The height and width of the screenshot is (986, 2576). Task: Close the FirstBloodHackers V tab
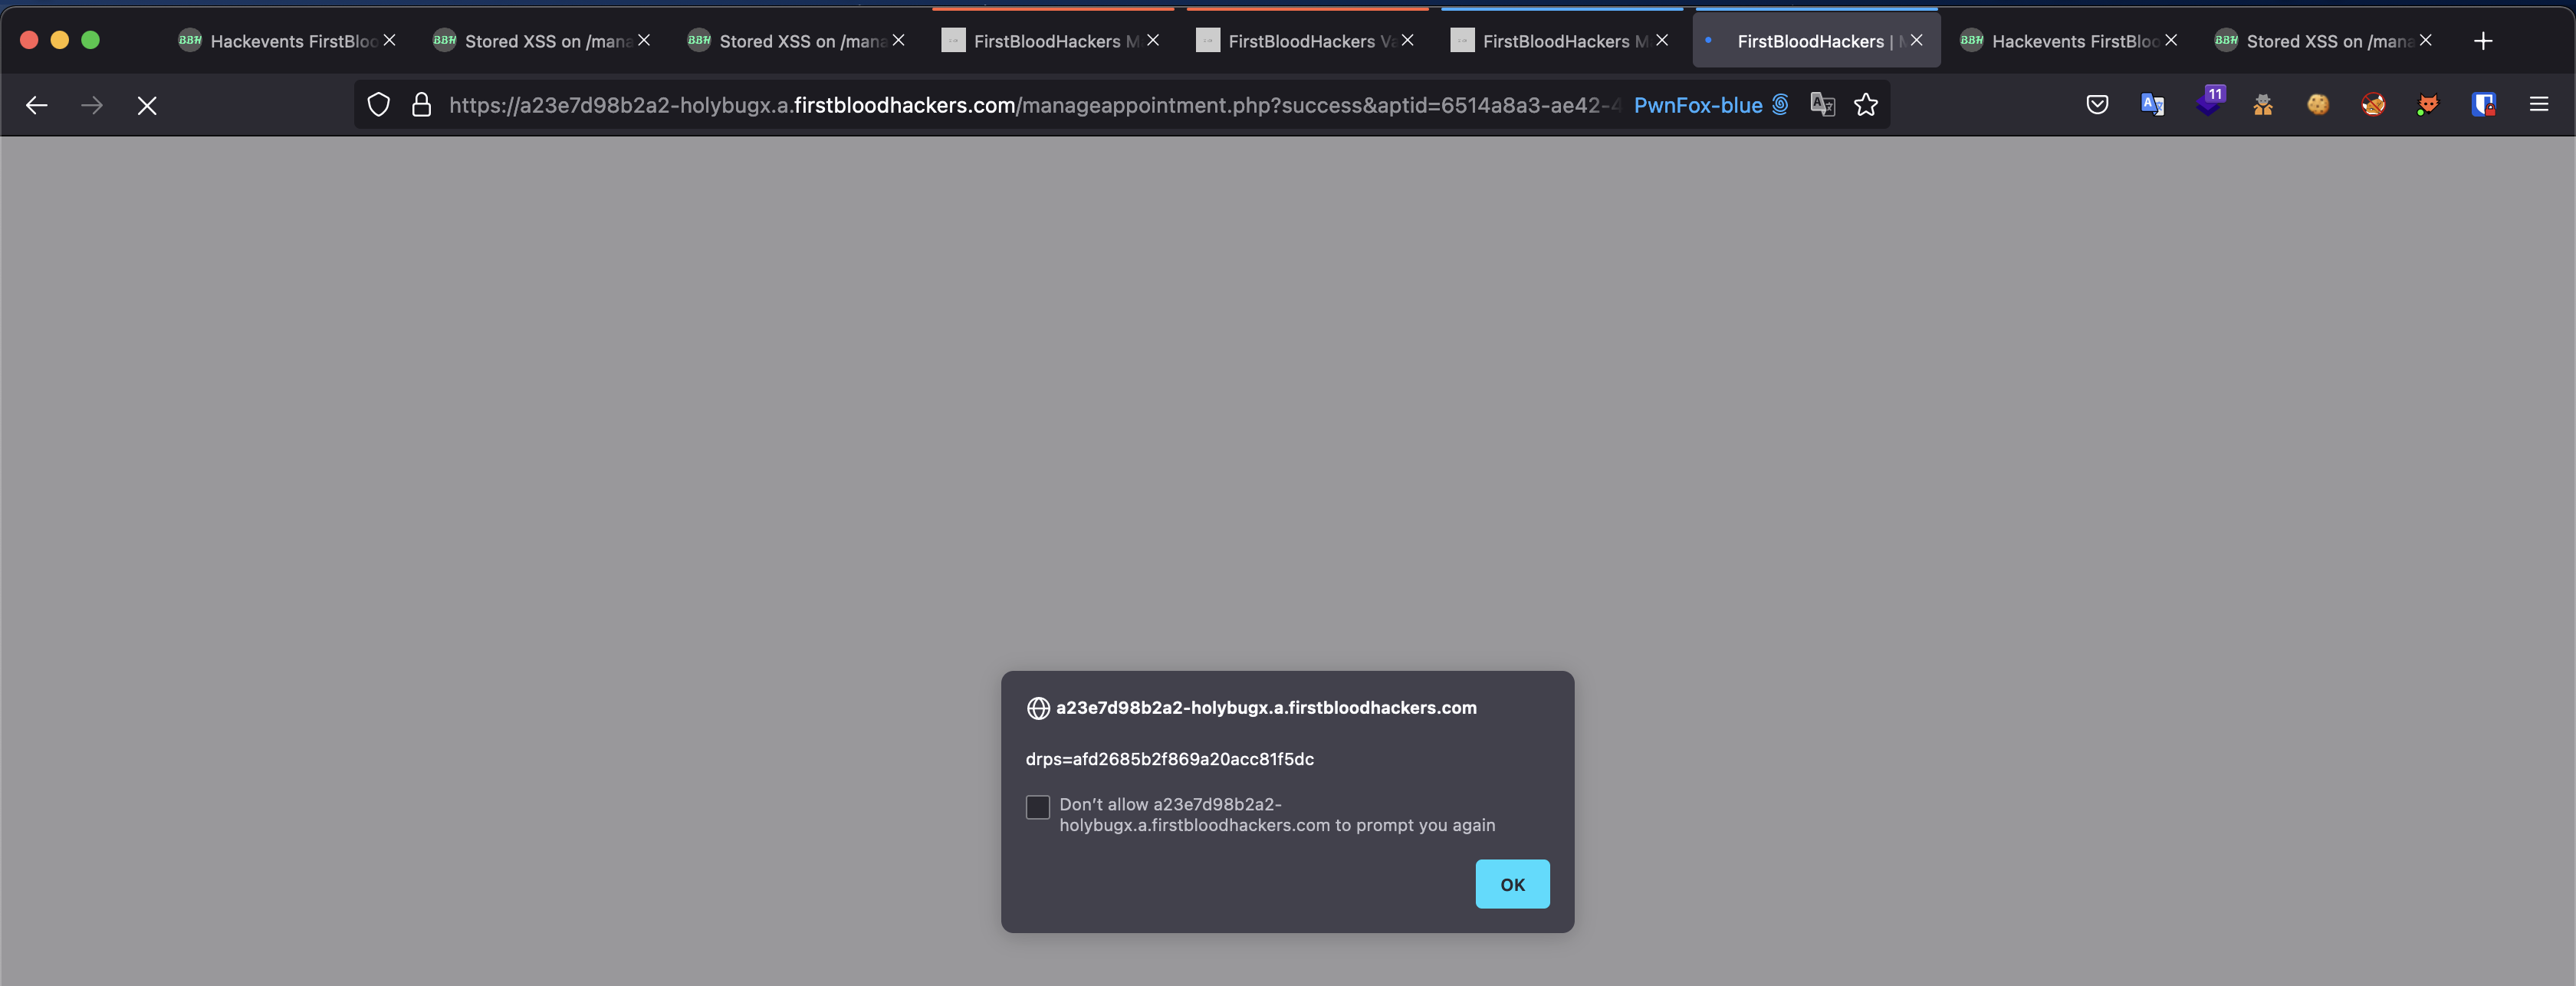coord(1408,40)
